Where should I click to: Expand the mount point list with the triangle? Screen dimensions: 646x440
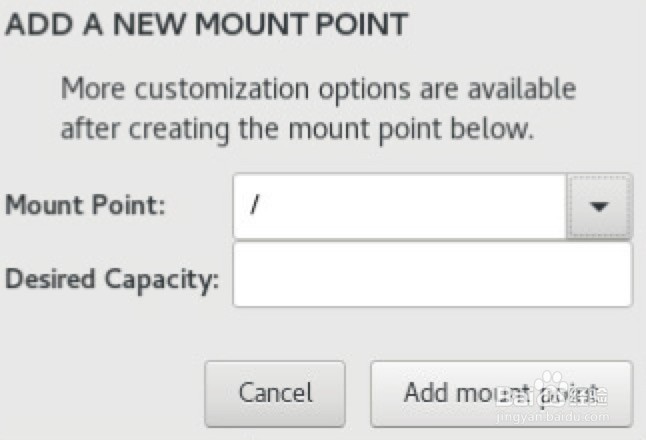coord(600,207)
